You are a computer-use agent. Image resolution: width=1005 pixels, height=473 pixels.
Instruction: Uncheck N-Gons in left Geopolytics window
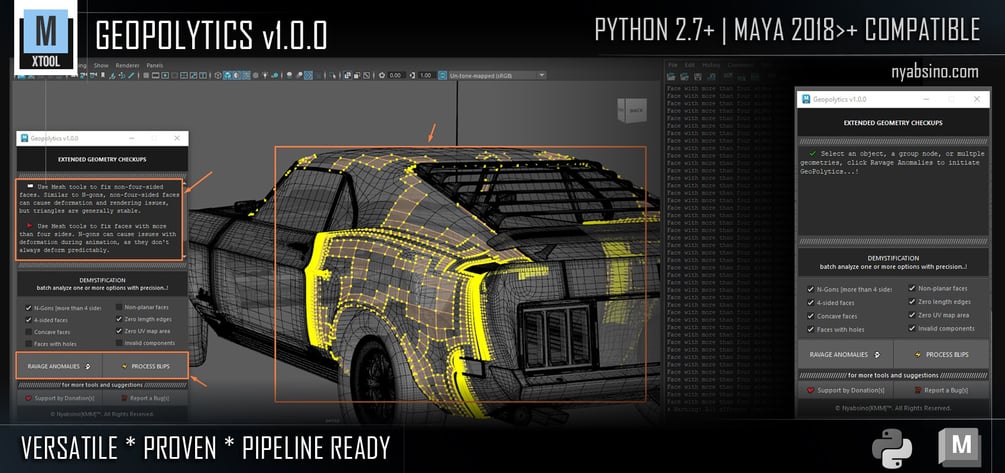pos(28,308)
